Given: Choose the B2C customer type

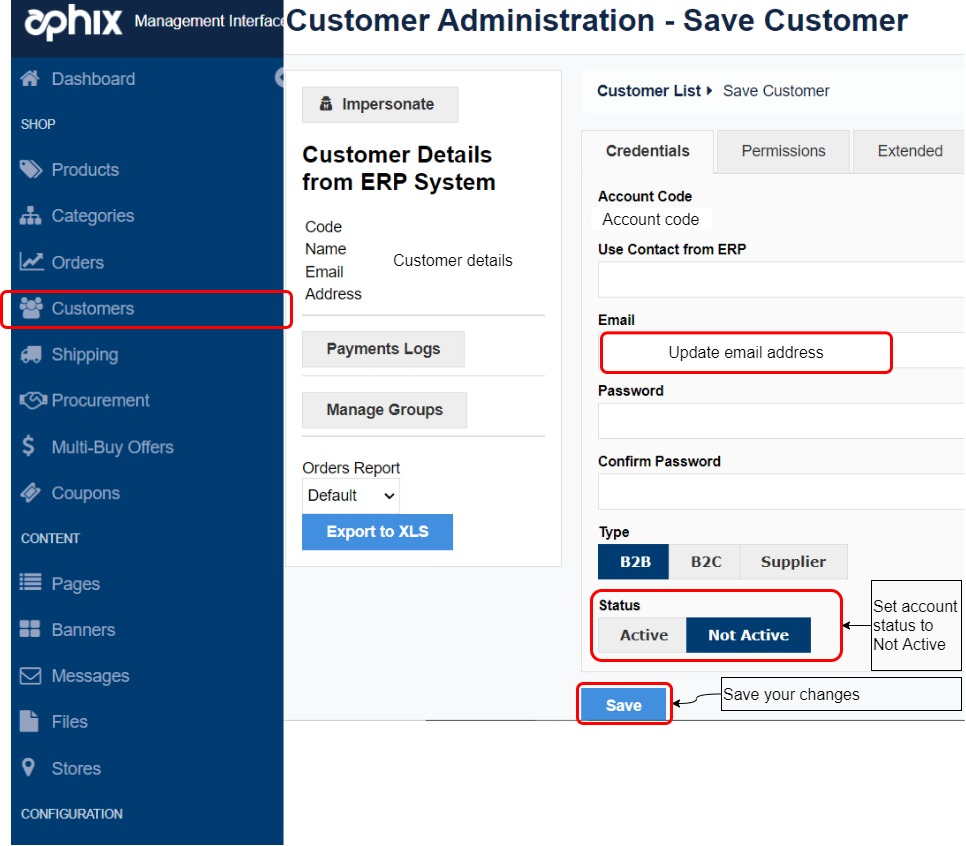Looking at the screenshot, I should pyautogui.click(x=705, y=562).
